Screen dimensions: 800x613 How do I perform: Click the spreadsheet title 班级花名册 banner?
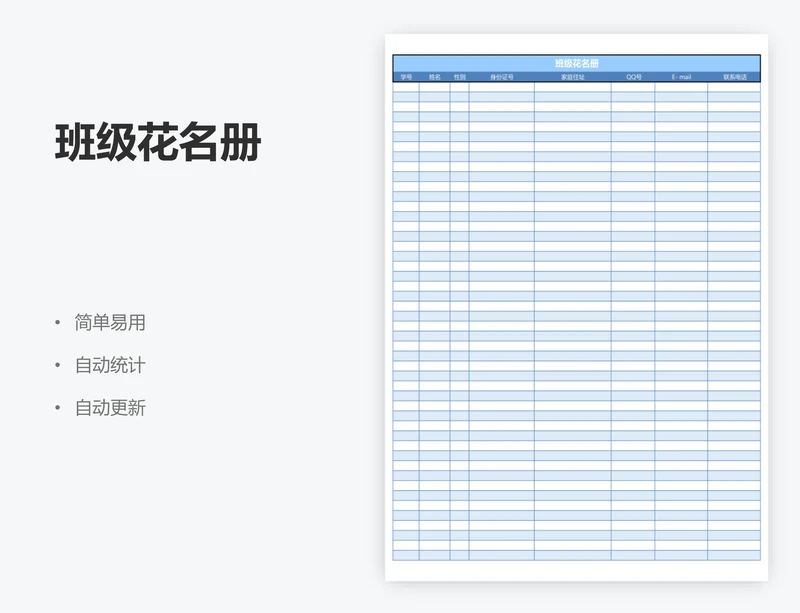[577, 63]
